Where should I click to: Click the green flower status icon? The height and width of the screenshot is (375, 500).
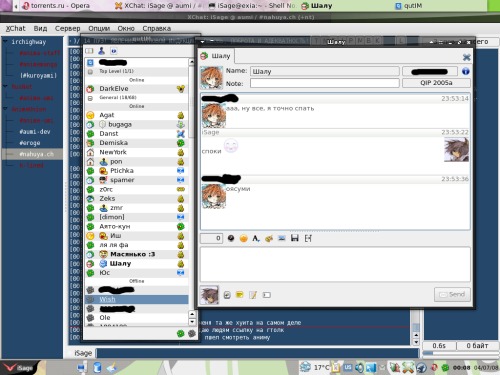point(181,333)
